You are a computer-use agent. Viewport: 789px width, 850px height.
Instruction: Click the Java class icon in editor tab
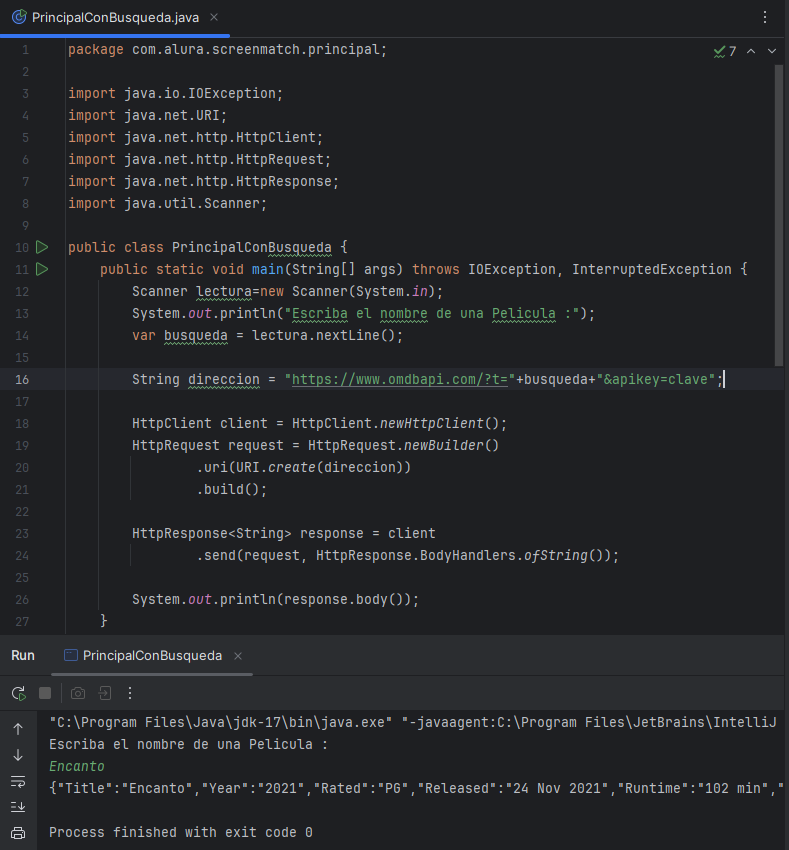[x=19, y=17]
